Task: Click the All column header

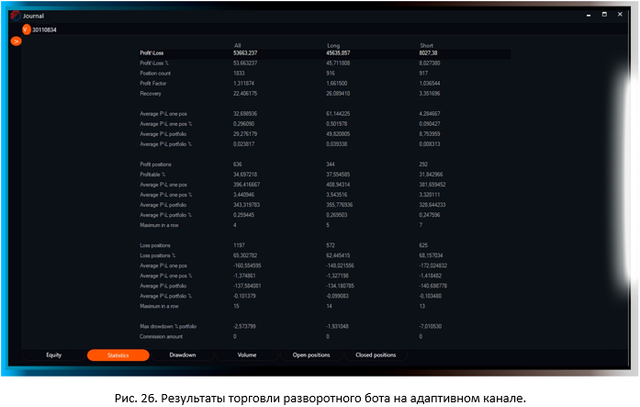Action: point(238,45)
